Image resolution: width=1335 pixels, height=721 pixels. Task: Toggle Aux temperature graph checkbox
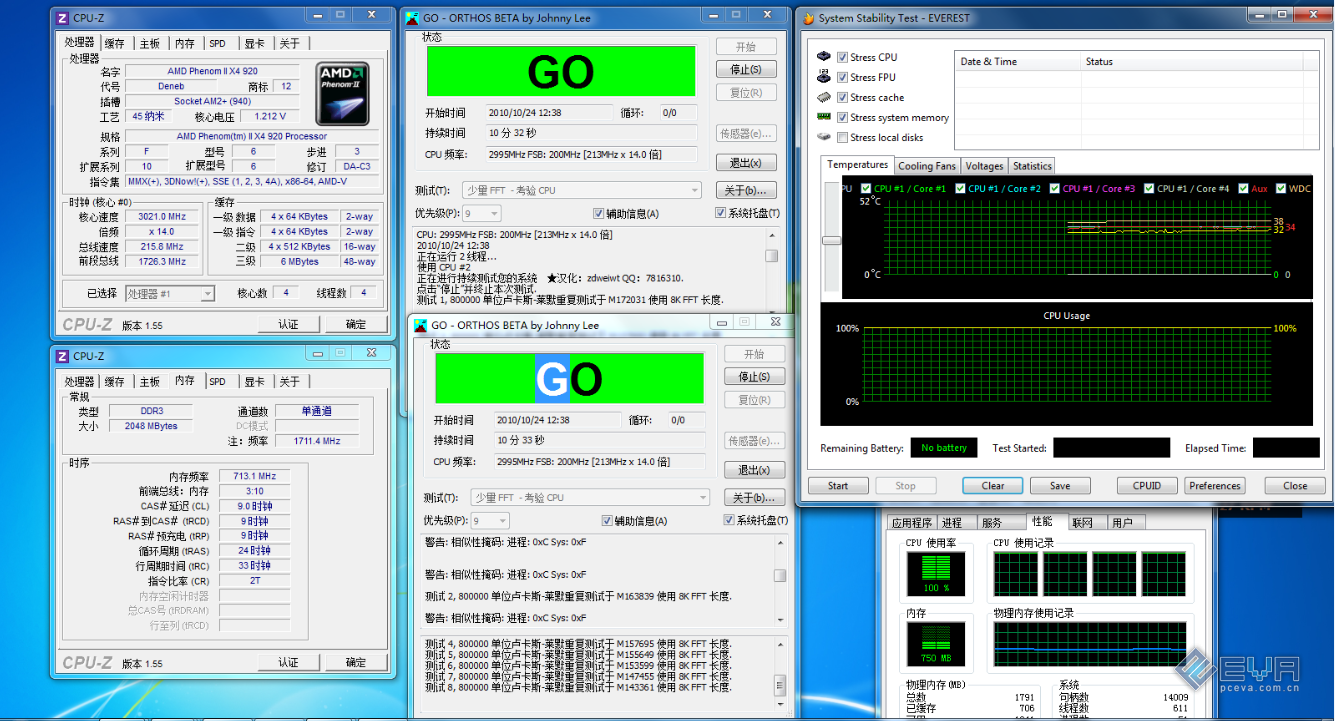tap(1243, 188)
